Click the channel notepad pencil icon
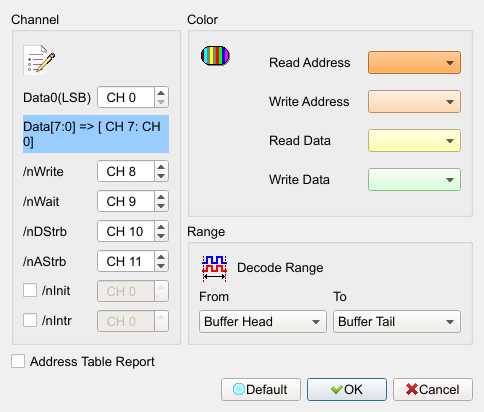This screenshot has height=412, width=484. 39,60
